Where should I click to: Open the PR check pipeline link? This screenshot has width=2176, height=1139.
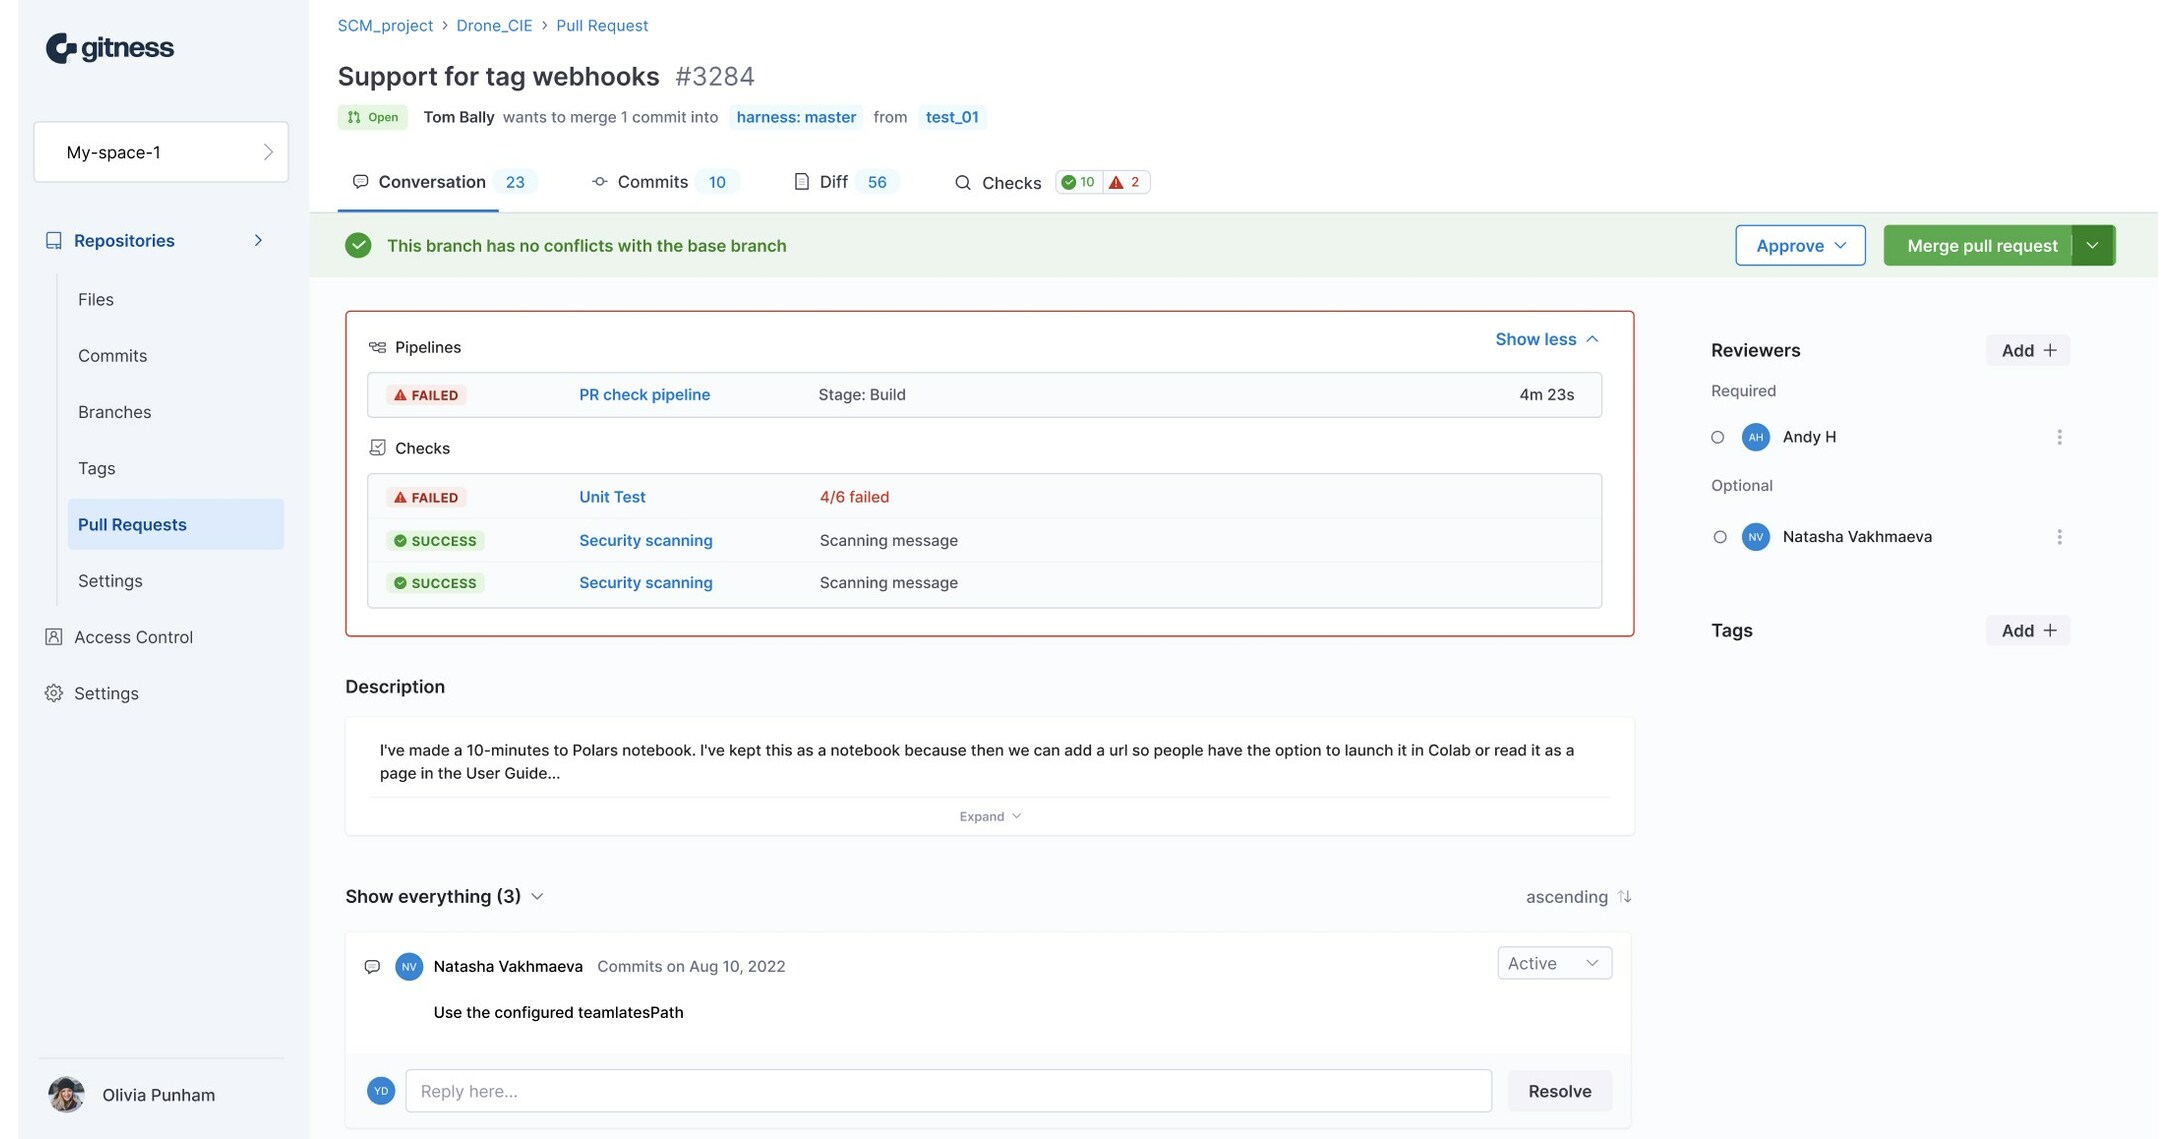pos(644,395)
